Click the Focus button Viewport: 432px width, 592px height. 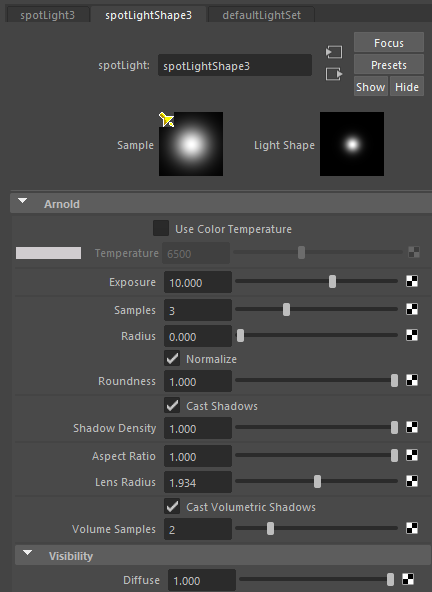coord(389,43)
